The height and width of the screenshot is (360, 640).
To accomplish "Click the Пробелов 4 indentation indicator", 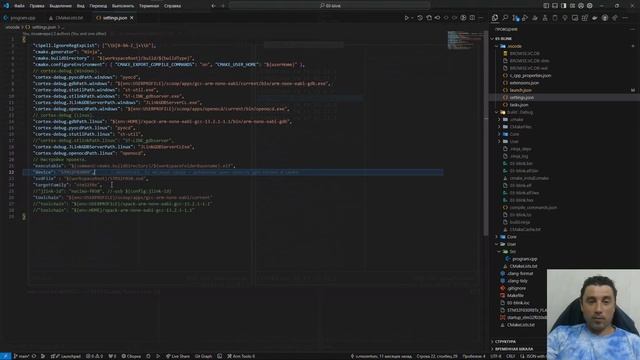I will tap(473, 356).
